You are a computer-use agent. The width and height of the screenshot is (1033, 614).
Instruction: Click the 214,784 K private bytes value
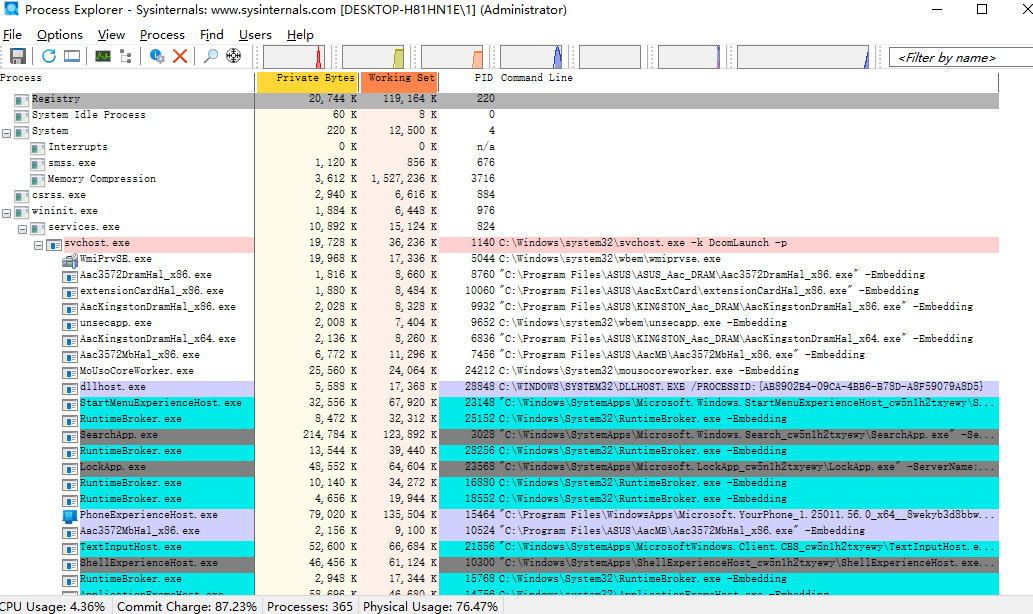(330, 435)
